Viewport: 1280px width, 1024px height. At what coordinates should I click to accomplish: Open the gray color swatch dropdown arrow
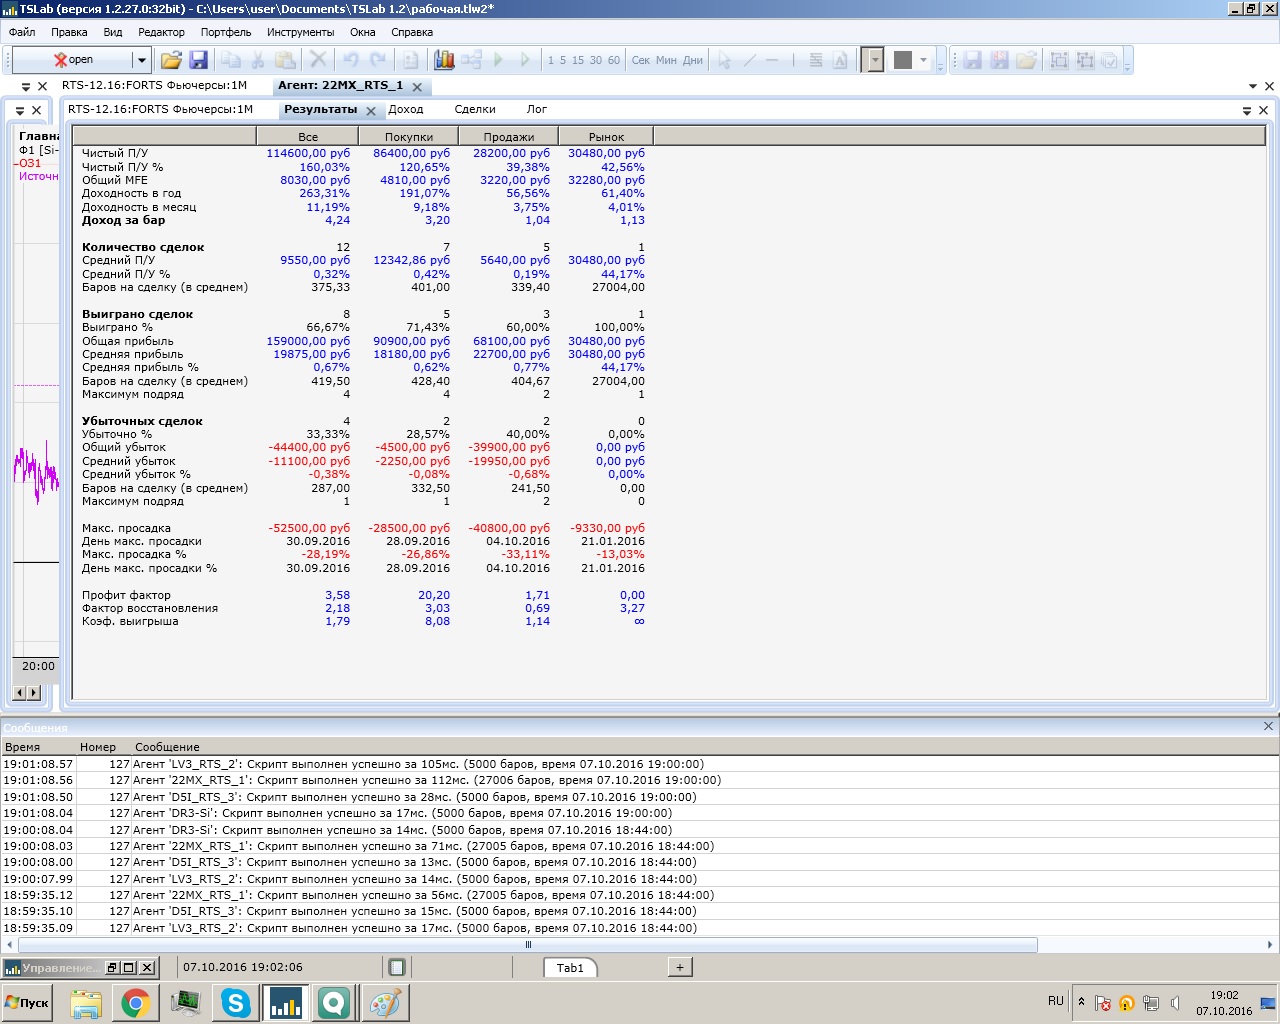(924, 60)
